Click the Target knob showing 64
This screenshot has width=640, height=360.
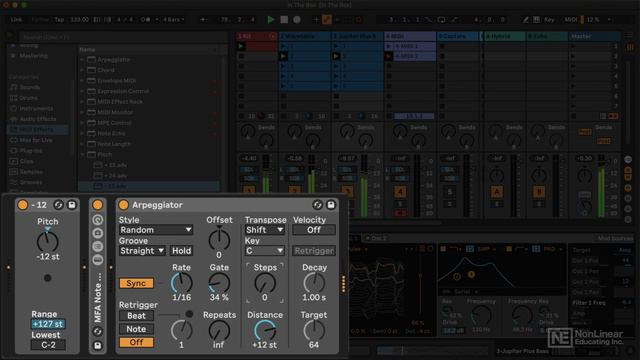314,330
